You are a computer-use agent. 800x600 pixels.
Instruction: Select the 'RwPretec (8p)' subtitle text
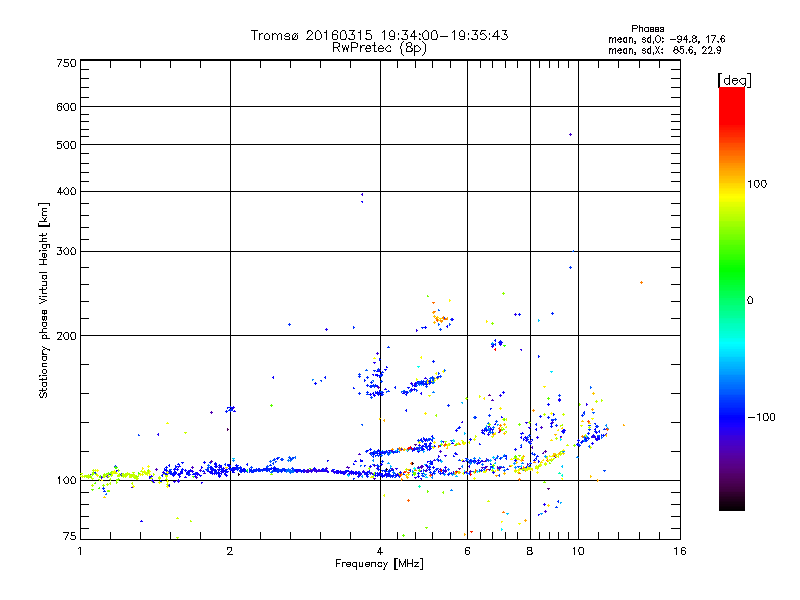(379, 48)
